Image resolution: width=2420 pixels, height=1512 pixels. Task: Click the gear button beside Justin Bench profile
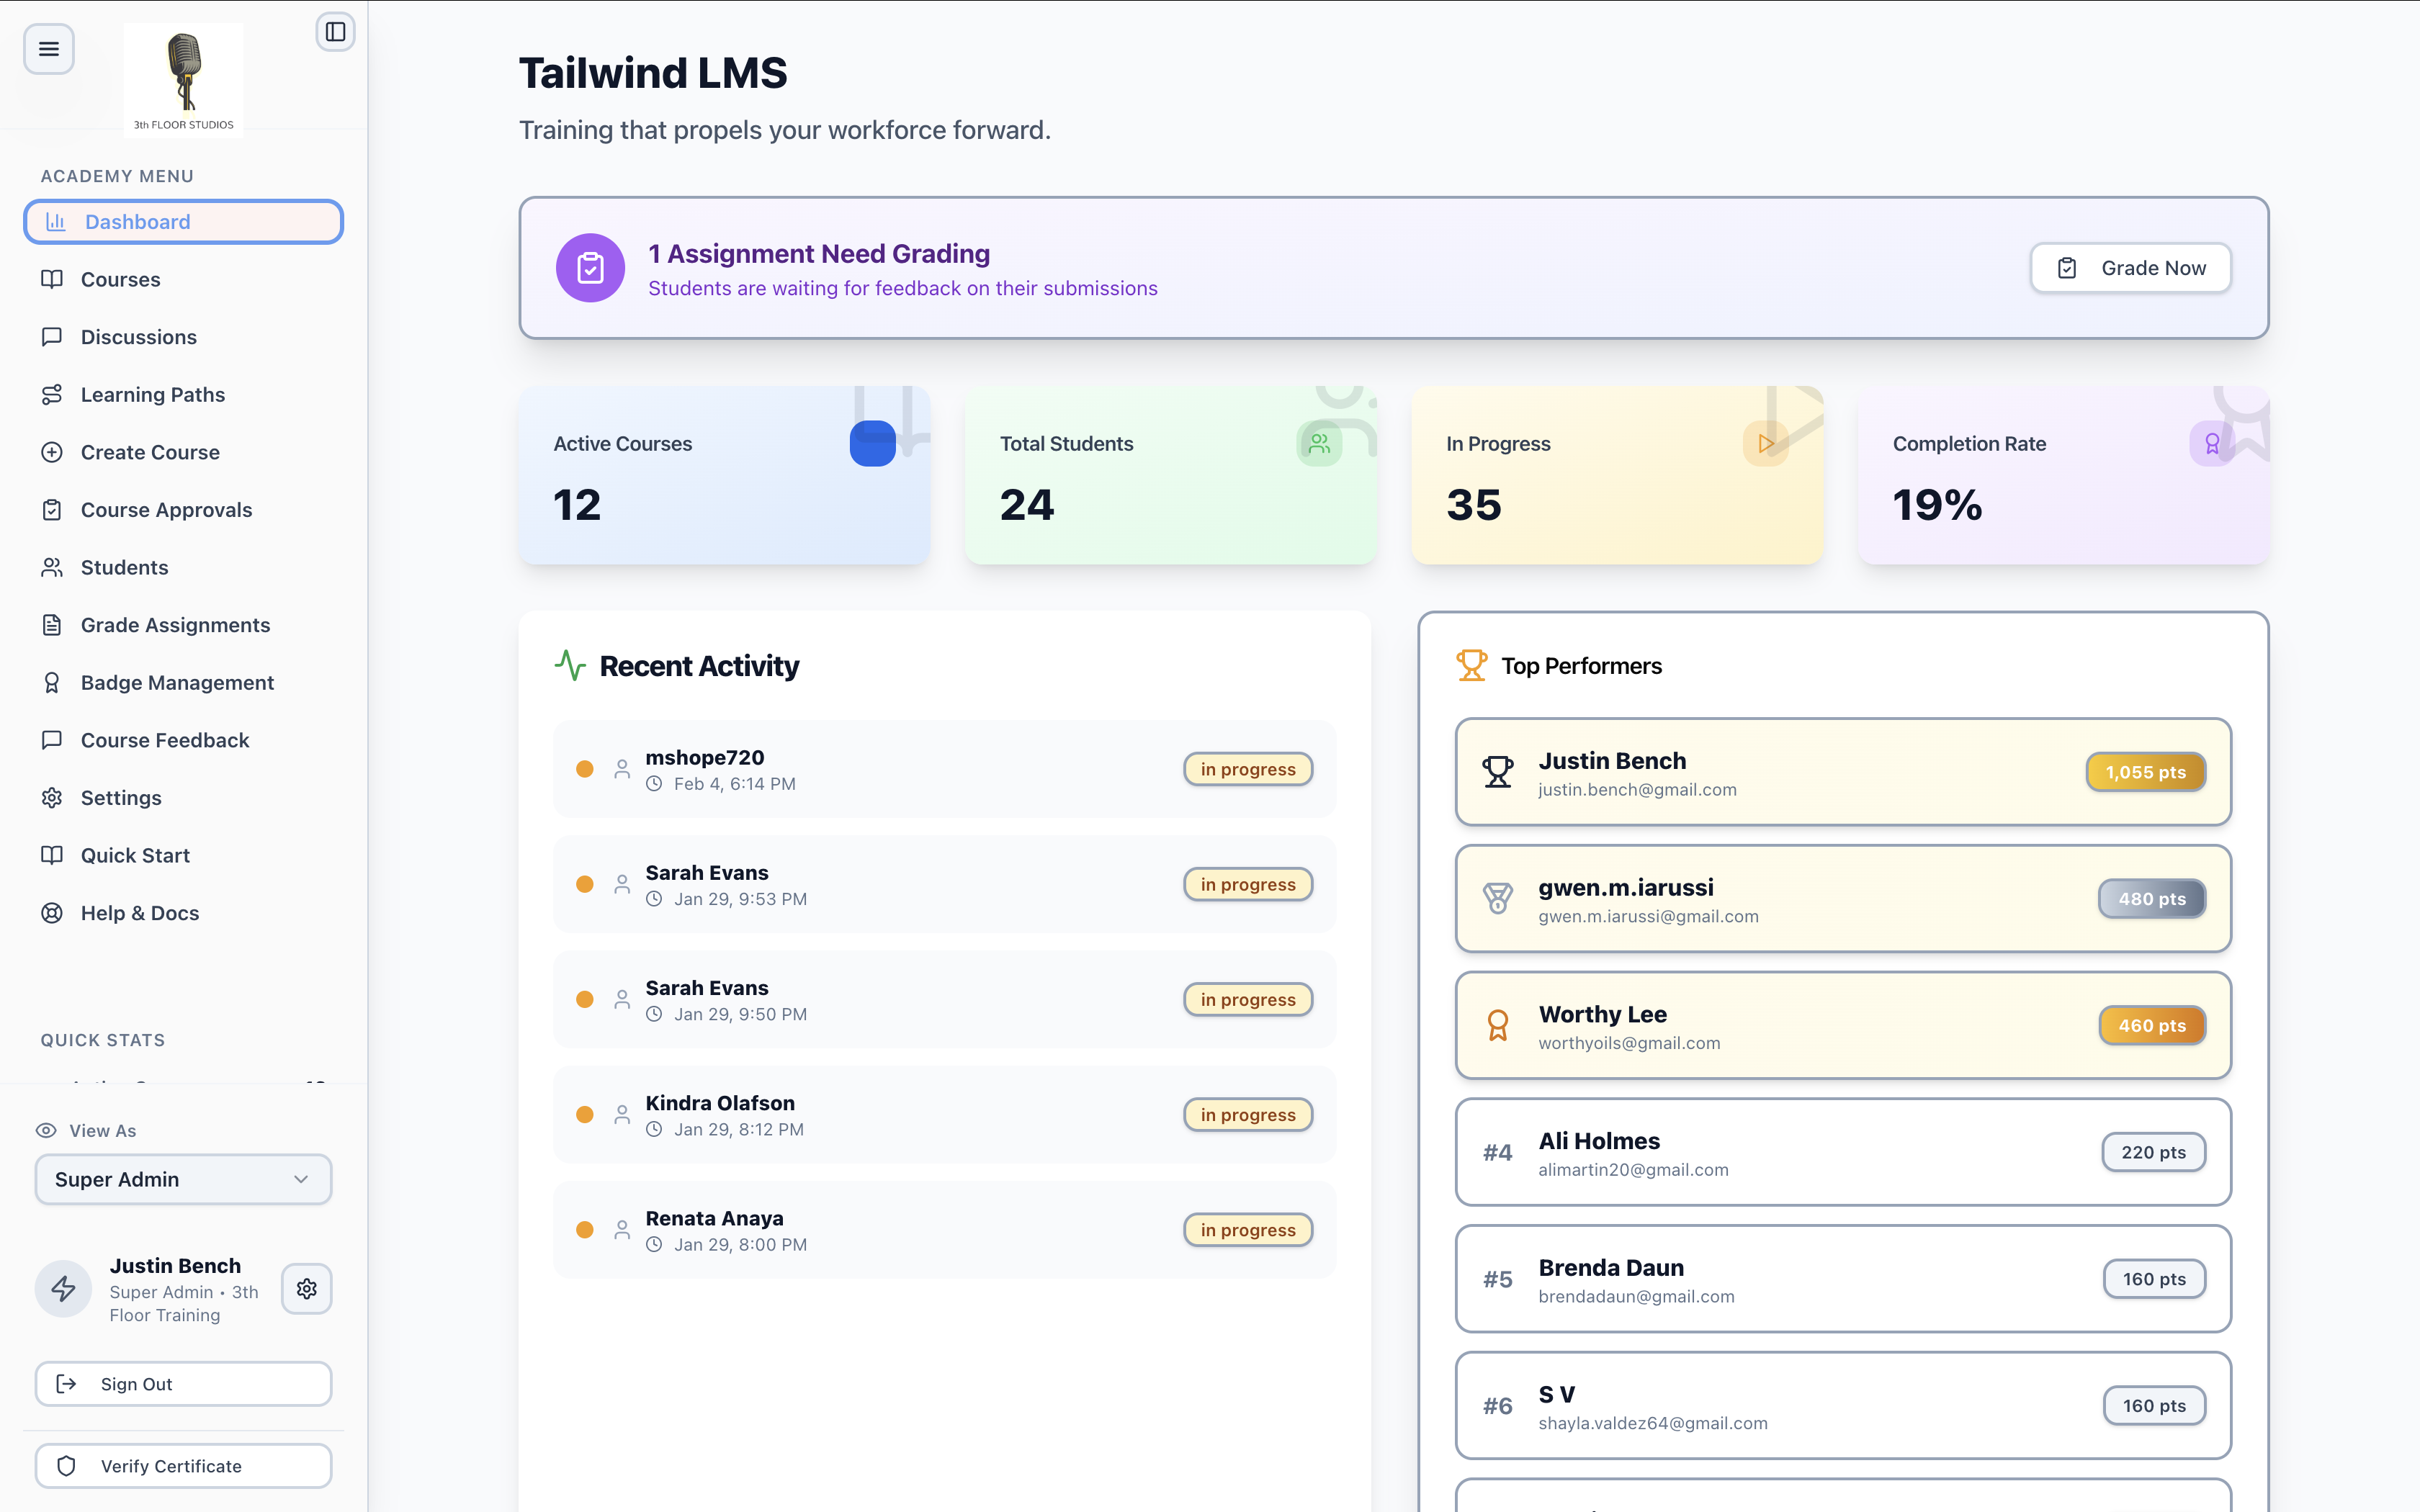[307, 1288]
